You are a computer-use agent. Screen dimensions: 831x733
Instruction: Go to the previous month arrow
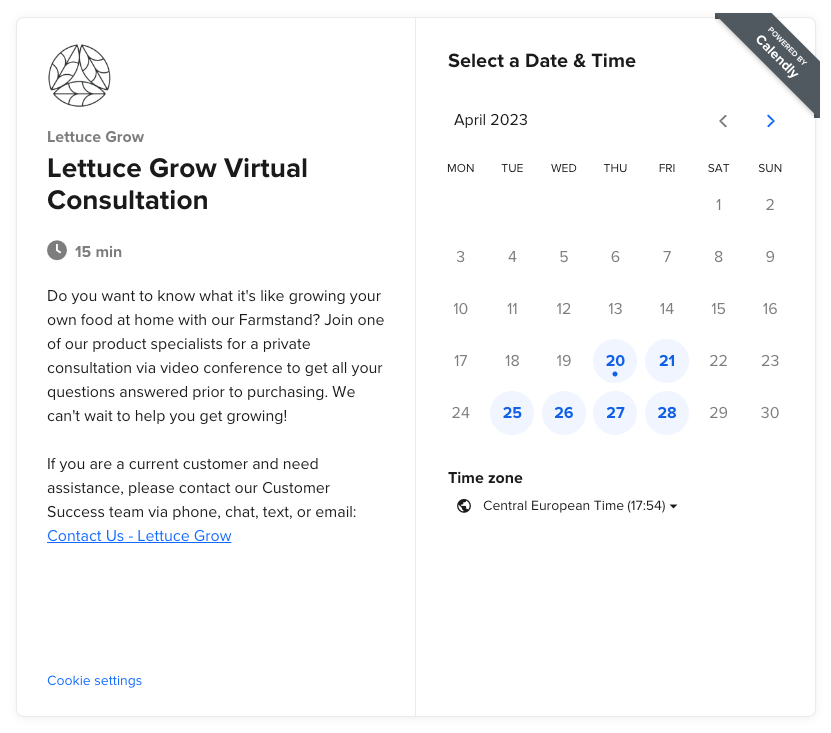(x=723, y=121)
